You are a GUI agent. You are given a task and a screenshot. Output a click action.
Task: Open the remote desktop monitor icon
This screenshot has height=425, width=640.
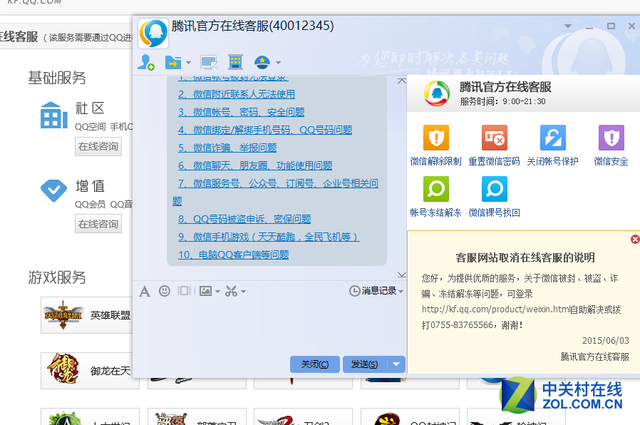[209, 62]
